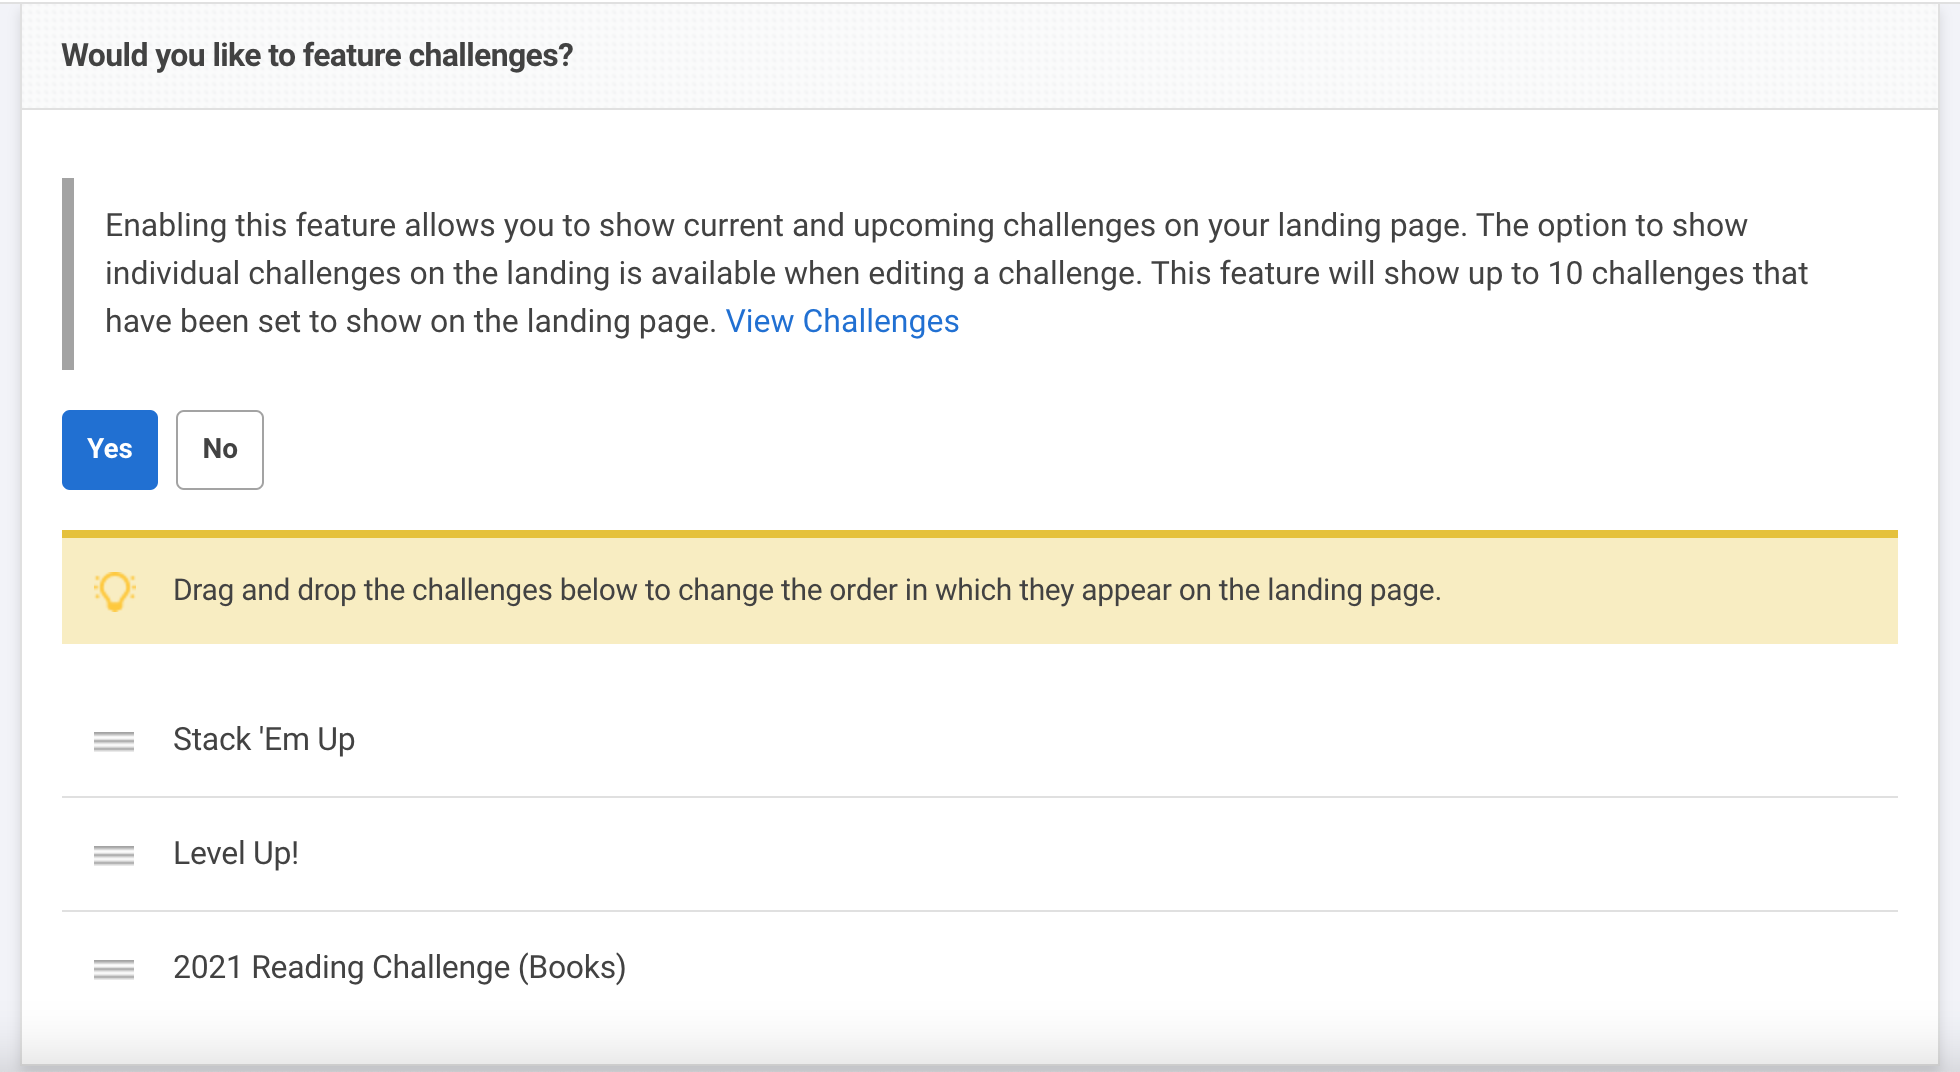Disable featured challenges by selecting No
The image size is (1960, 1072).
coord(219,449)
